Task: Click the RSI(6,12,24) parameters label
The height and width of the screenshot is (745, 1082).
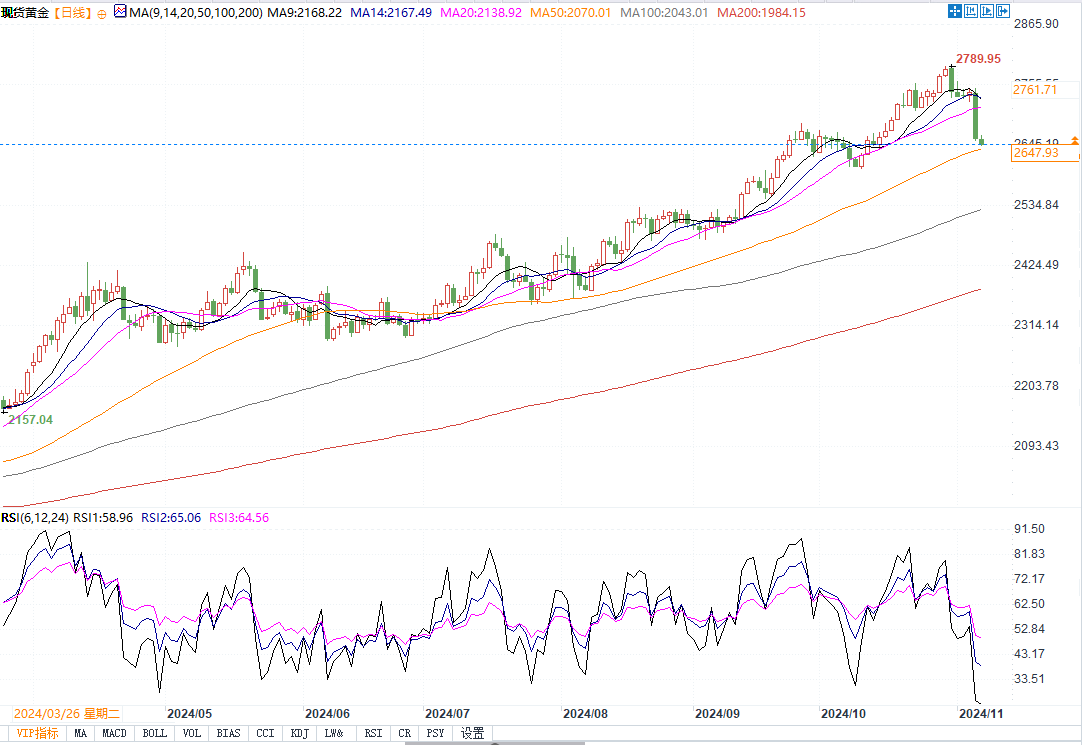Action: [34, 518]
